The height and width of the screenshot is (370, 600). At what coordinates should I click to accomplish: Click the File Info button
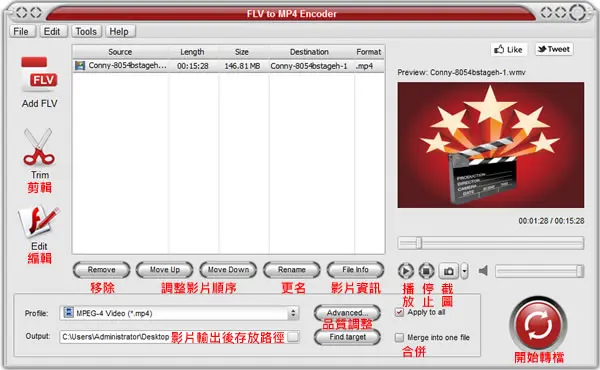tap(355, 270)
